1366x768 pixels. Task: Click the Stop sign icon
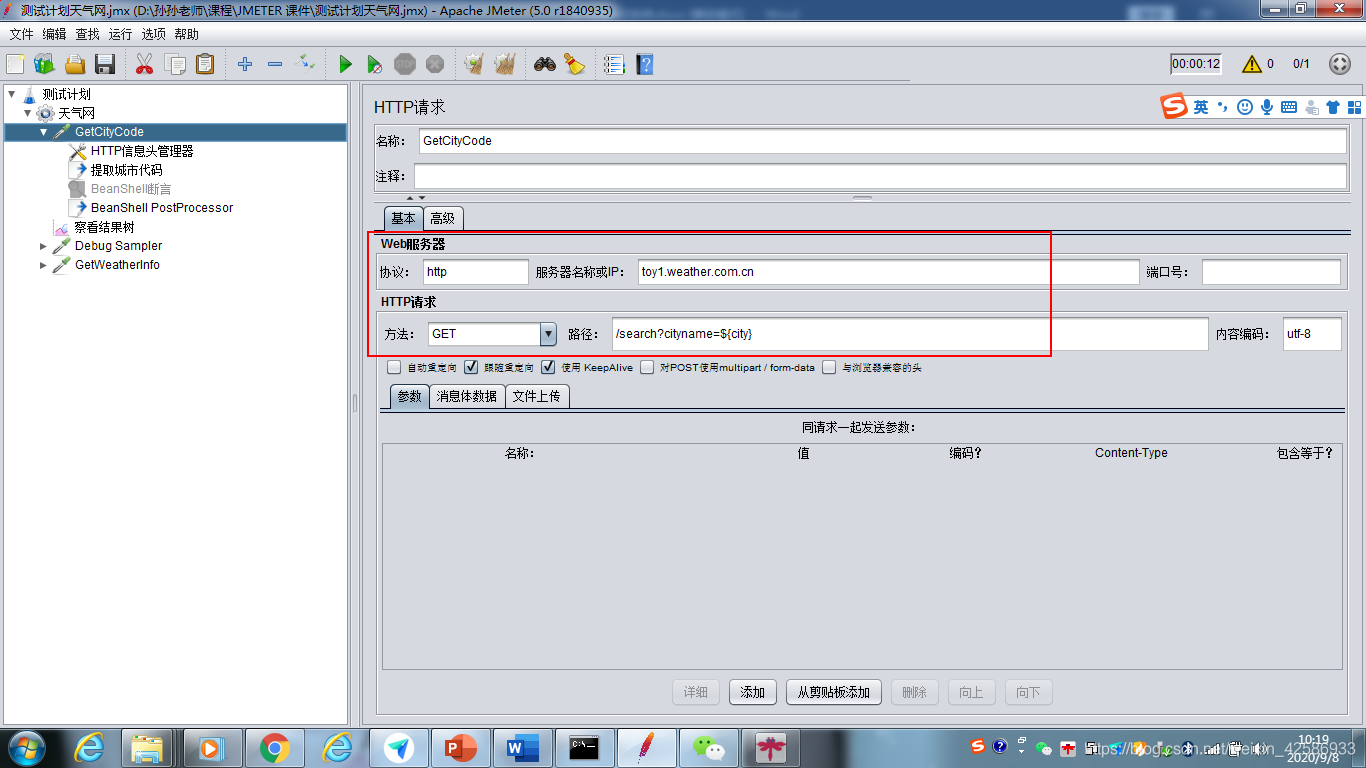click(404, 64)
